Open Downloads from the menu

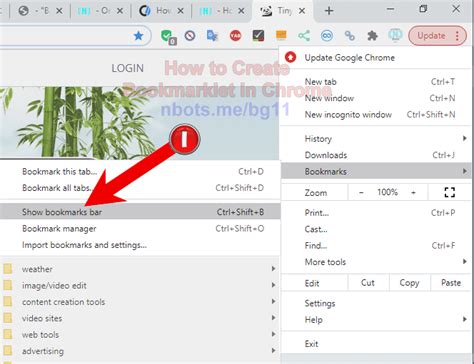[376, 155]
